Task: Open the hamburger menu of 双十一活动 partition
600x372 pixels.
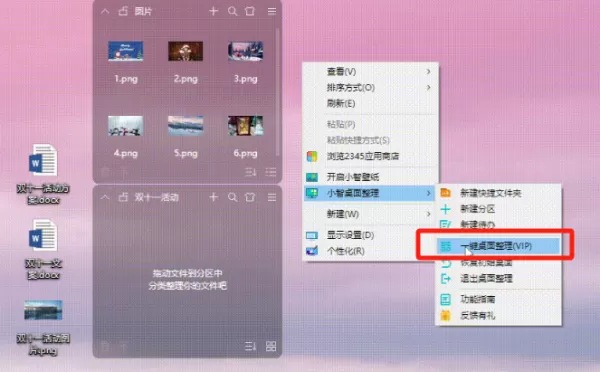Action: point(272,197)
